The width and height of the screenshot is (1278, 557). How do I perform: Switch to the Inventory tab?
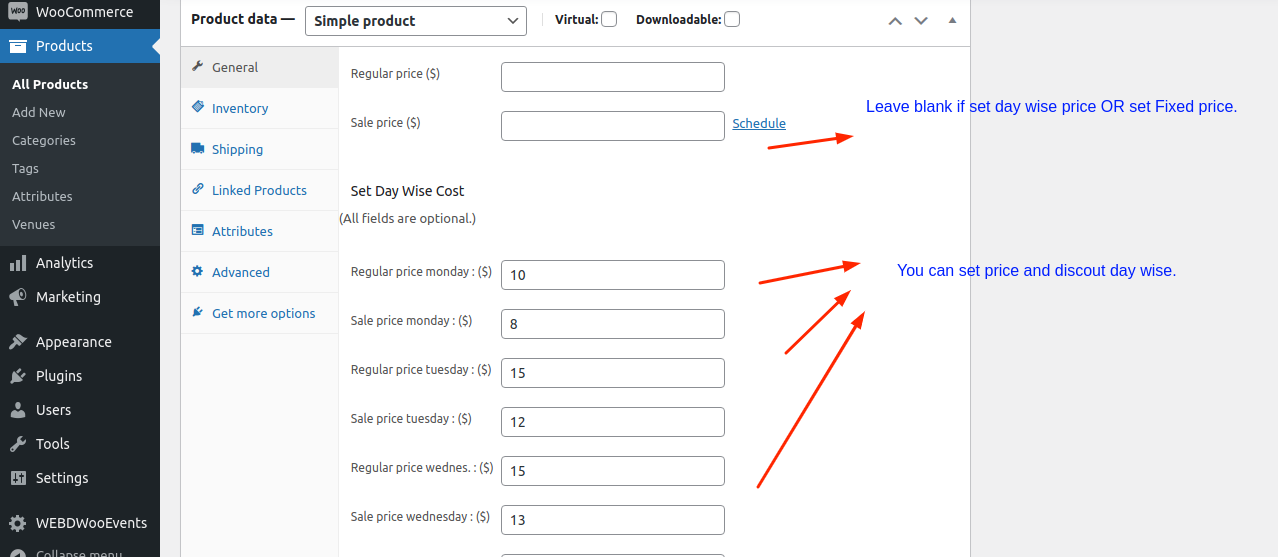240,108
